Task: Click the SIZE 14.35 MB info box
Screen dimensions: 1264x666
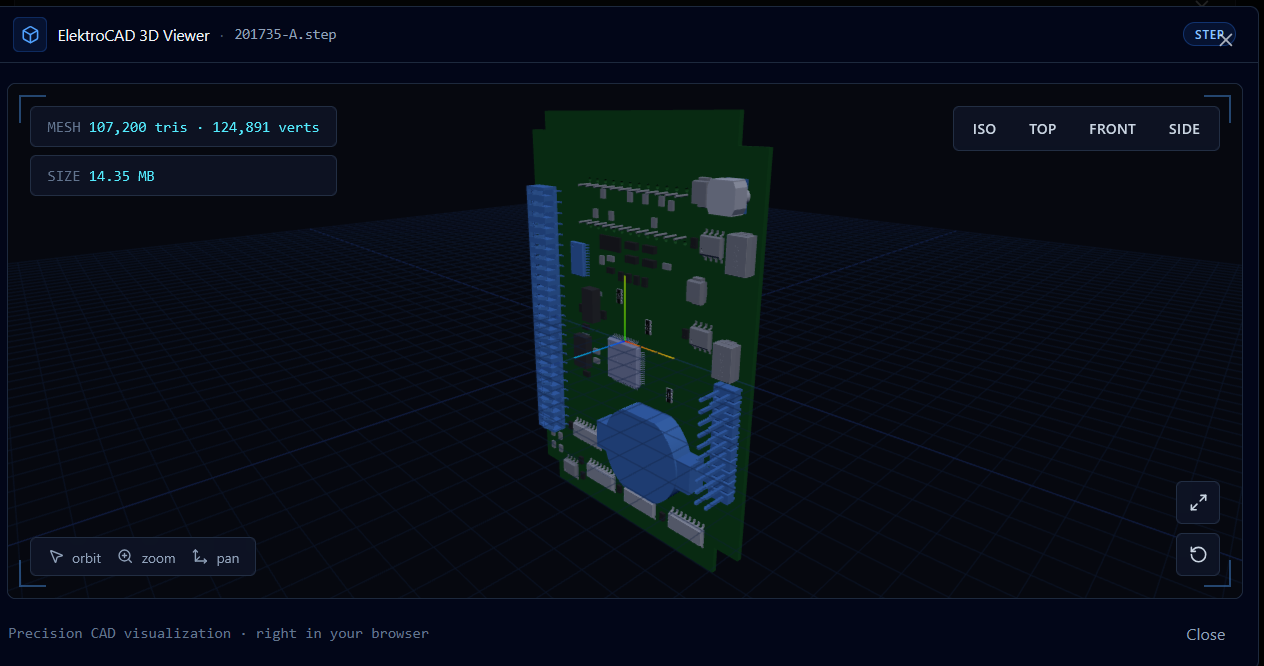Action: [x=183, y=176]
